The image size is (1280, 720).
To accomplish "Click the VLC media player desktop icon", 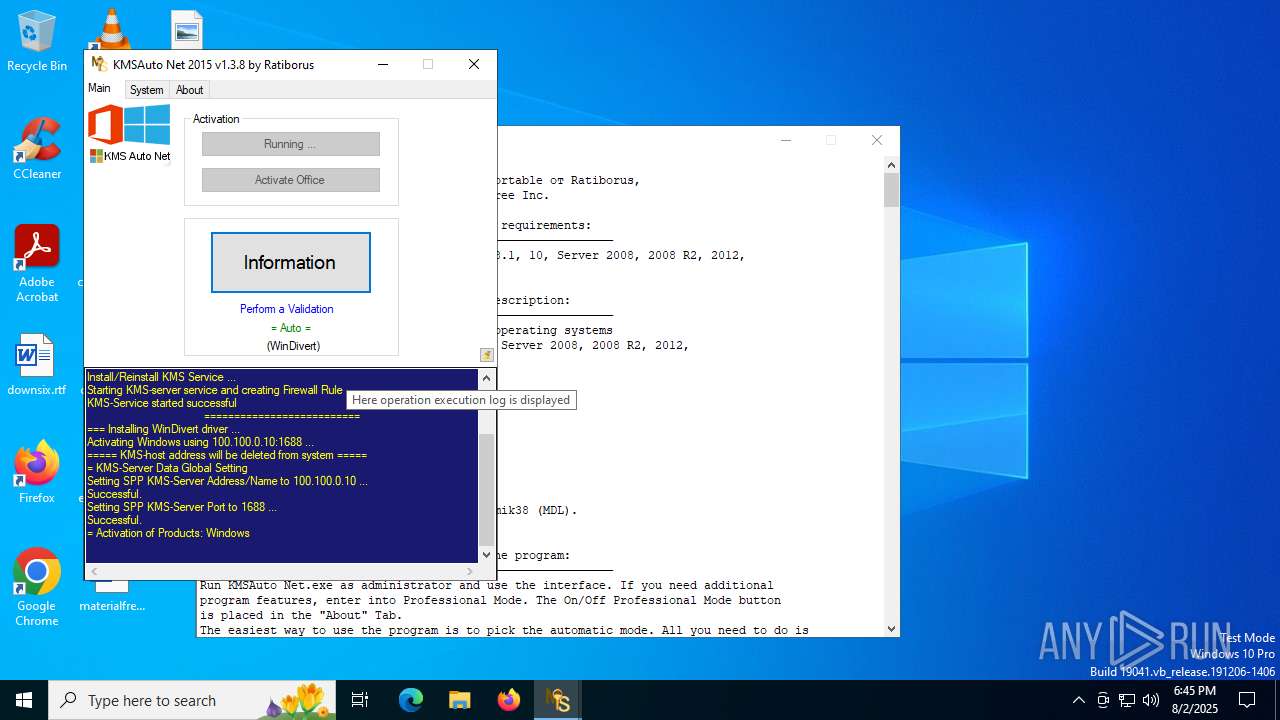I will (111, 28).
